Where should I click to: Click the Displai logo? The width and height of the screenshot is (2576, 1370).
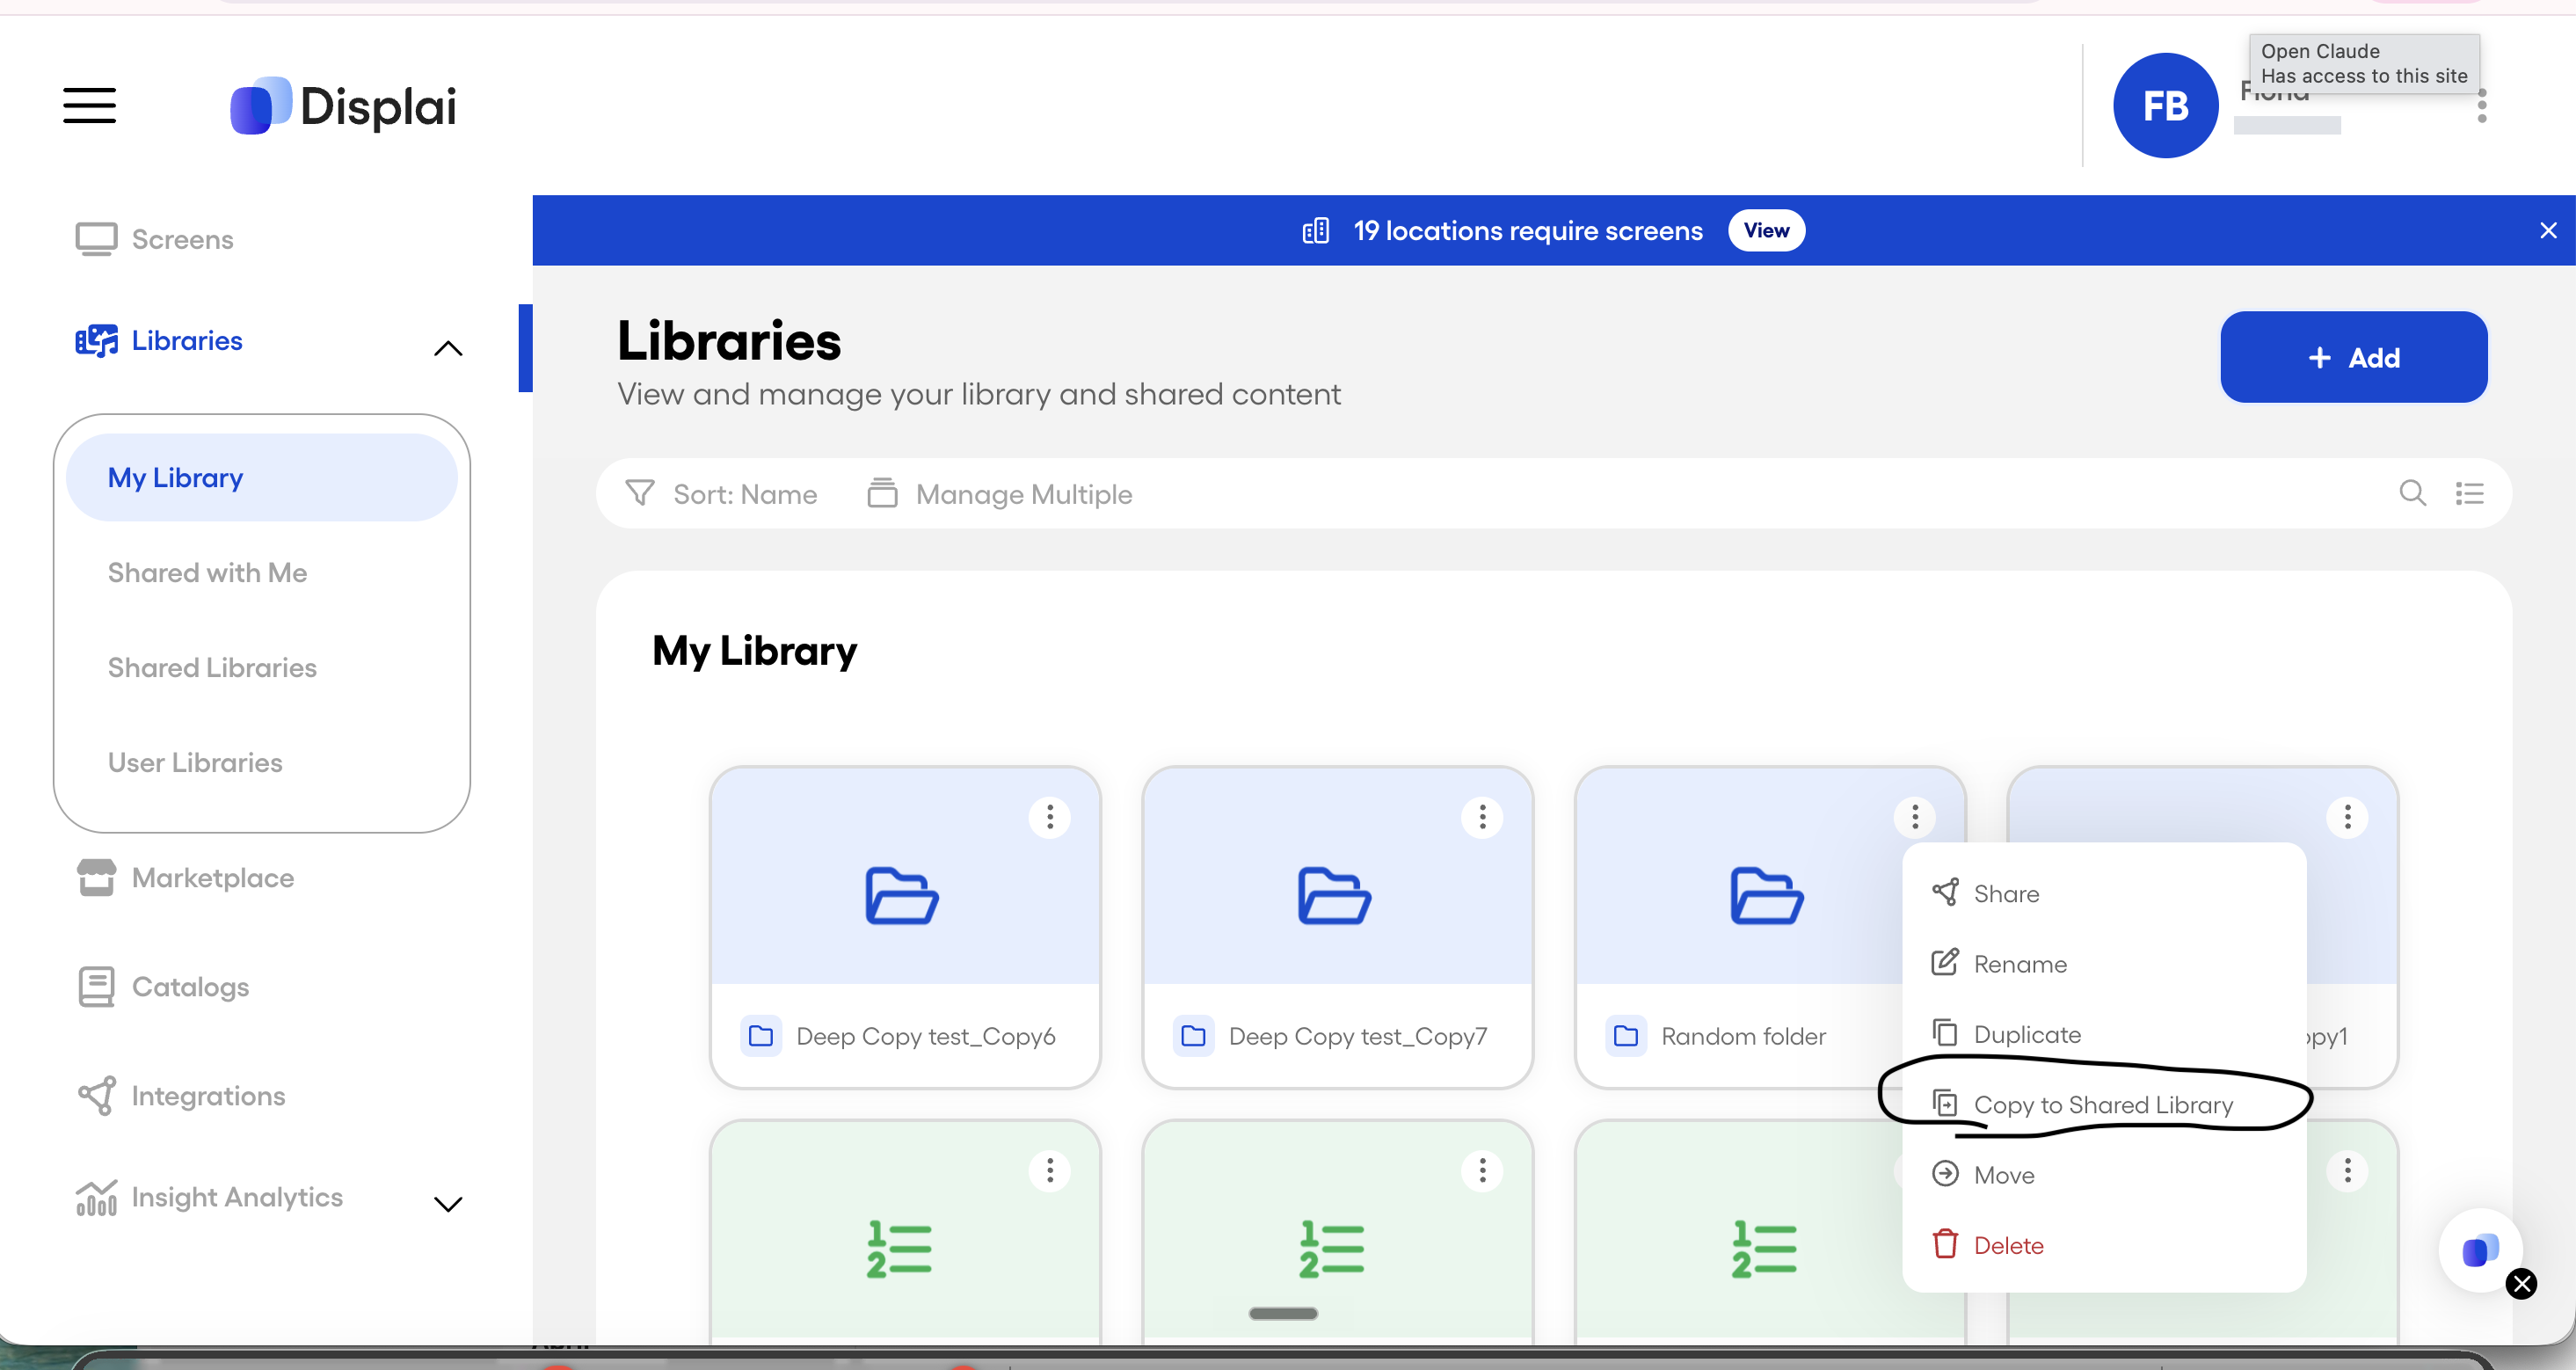[x=343, y=106]
